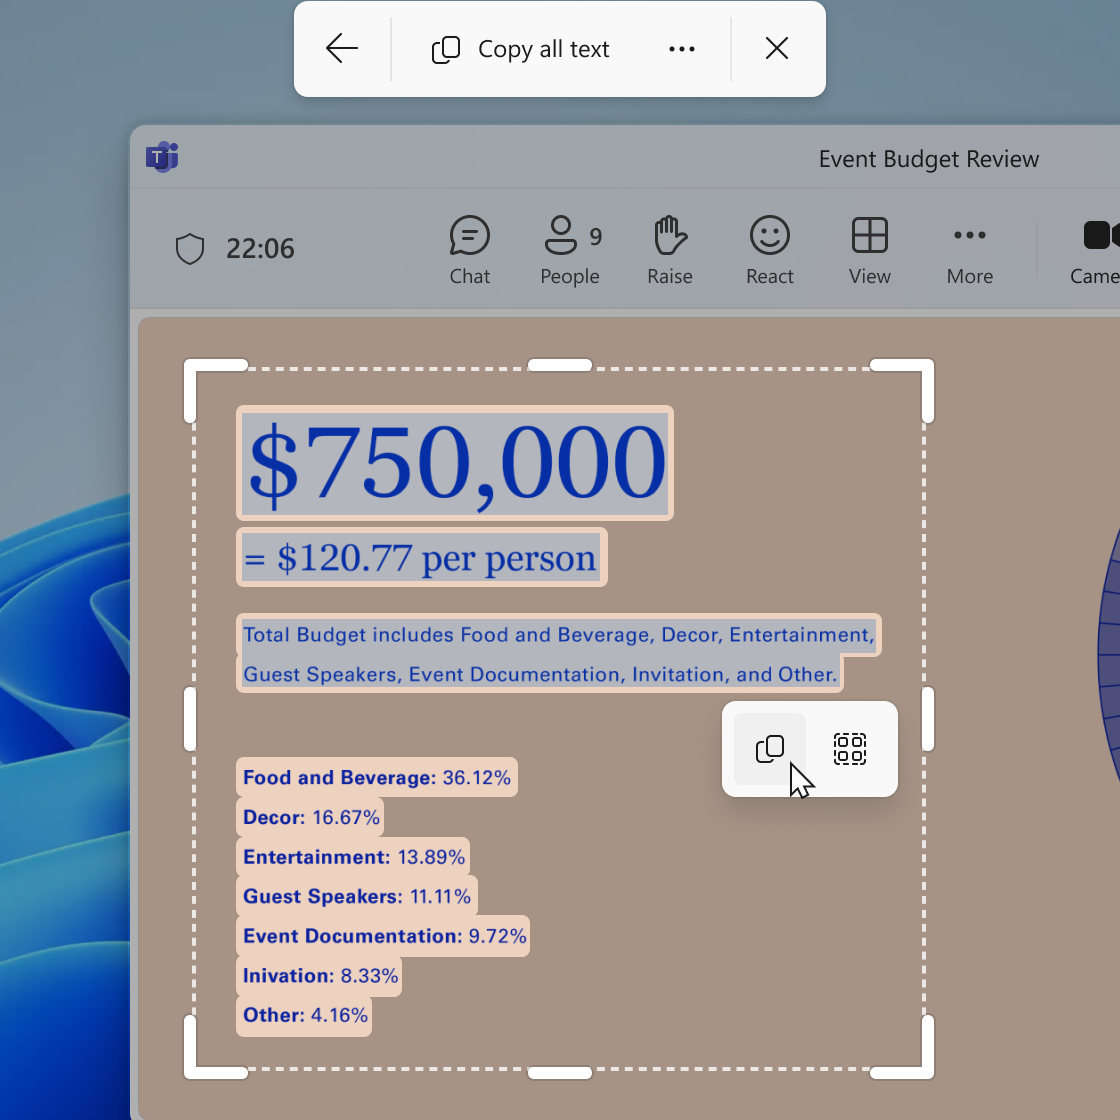Select 'Guest Speakers: 11.11%' text
Image resolution: width=1120 pixels, height=1120 pixels.
coord(356,896)
